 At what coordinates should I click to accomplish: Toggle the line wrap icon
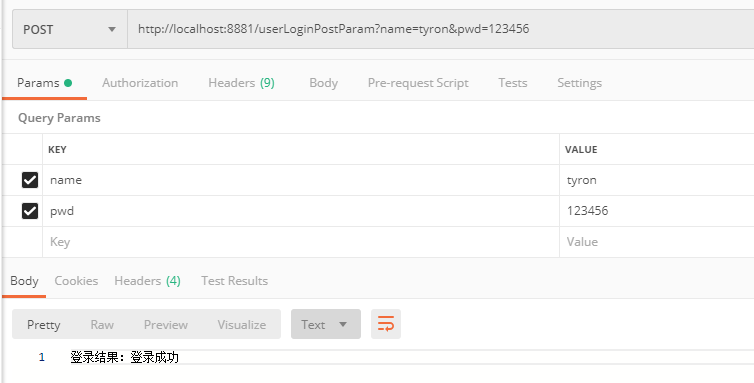(386, 324)
